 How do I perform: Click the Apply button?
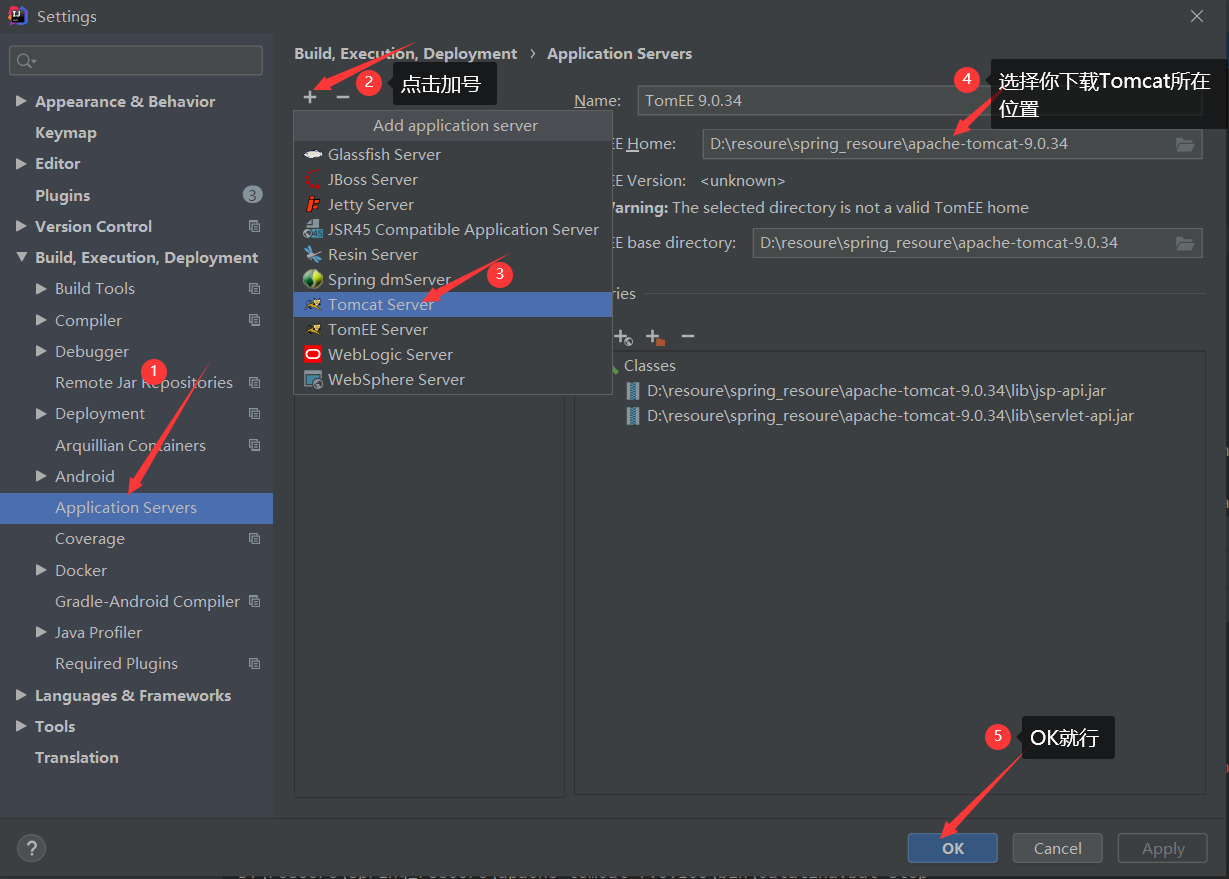point(1163,848)
